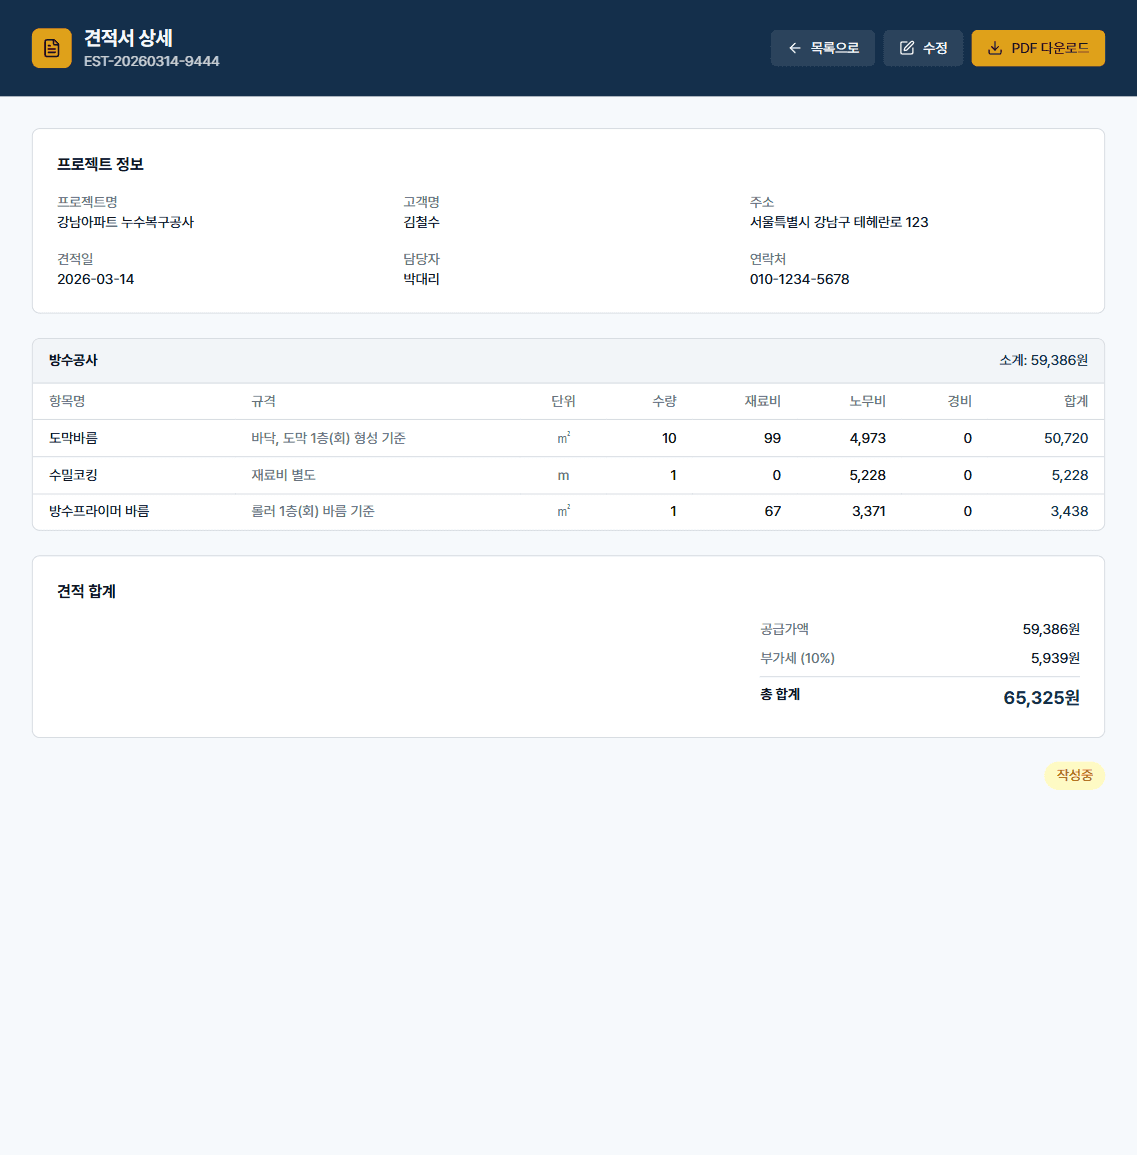Click the address 서울특별시 강남구 테헤란로 123

[839, 222]
